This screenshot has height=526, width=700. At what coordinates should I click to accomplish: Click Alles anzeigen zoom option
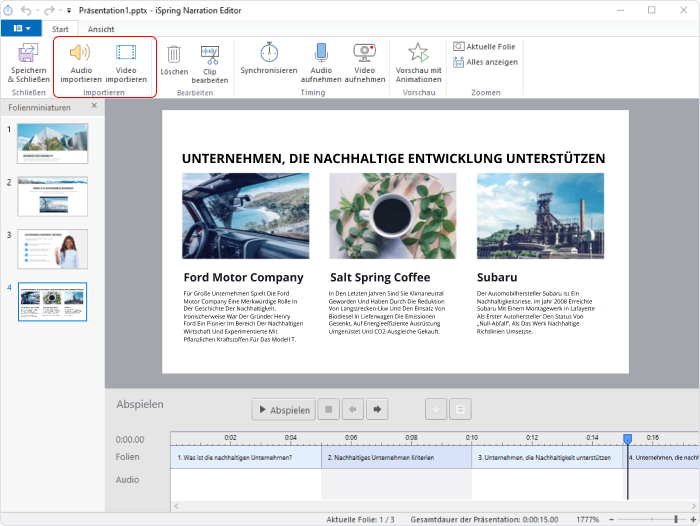click(485, 62)
